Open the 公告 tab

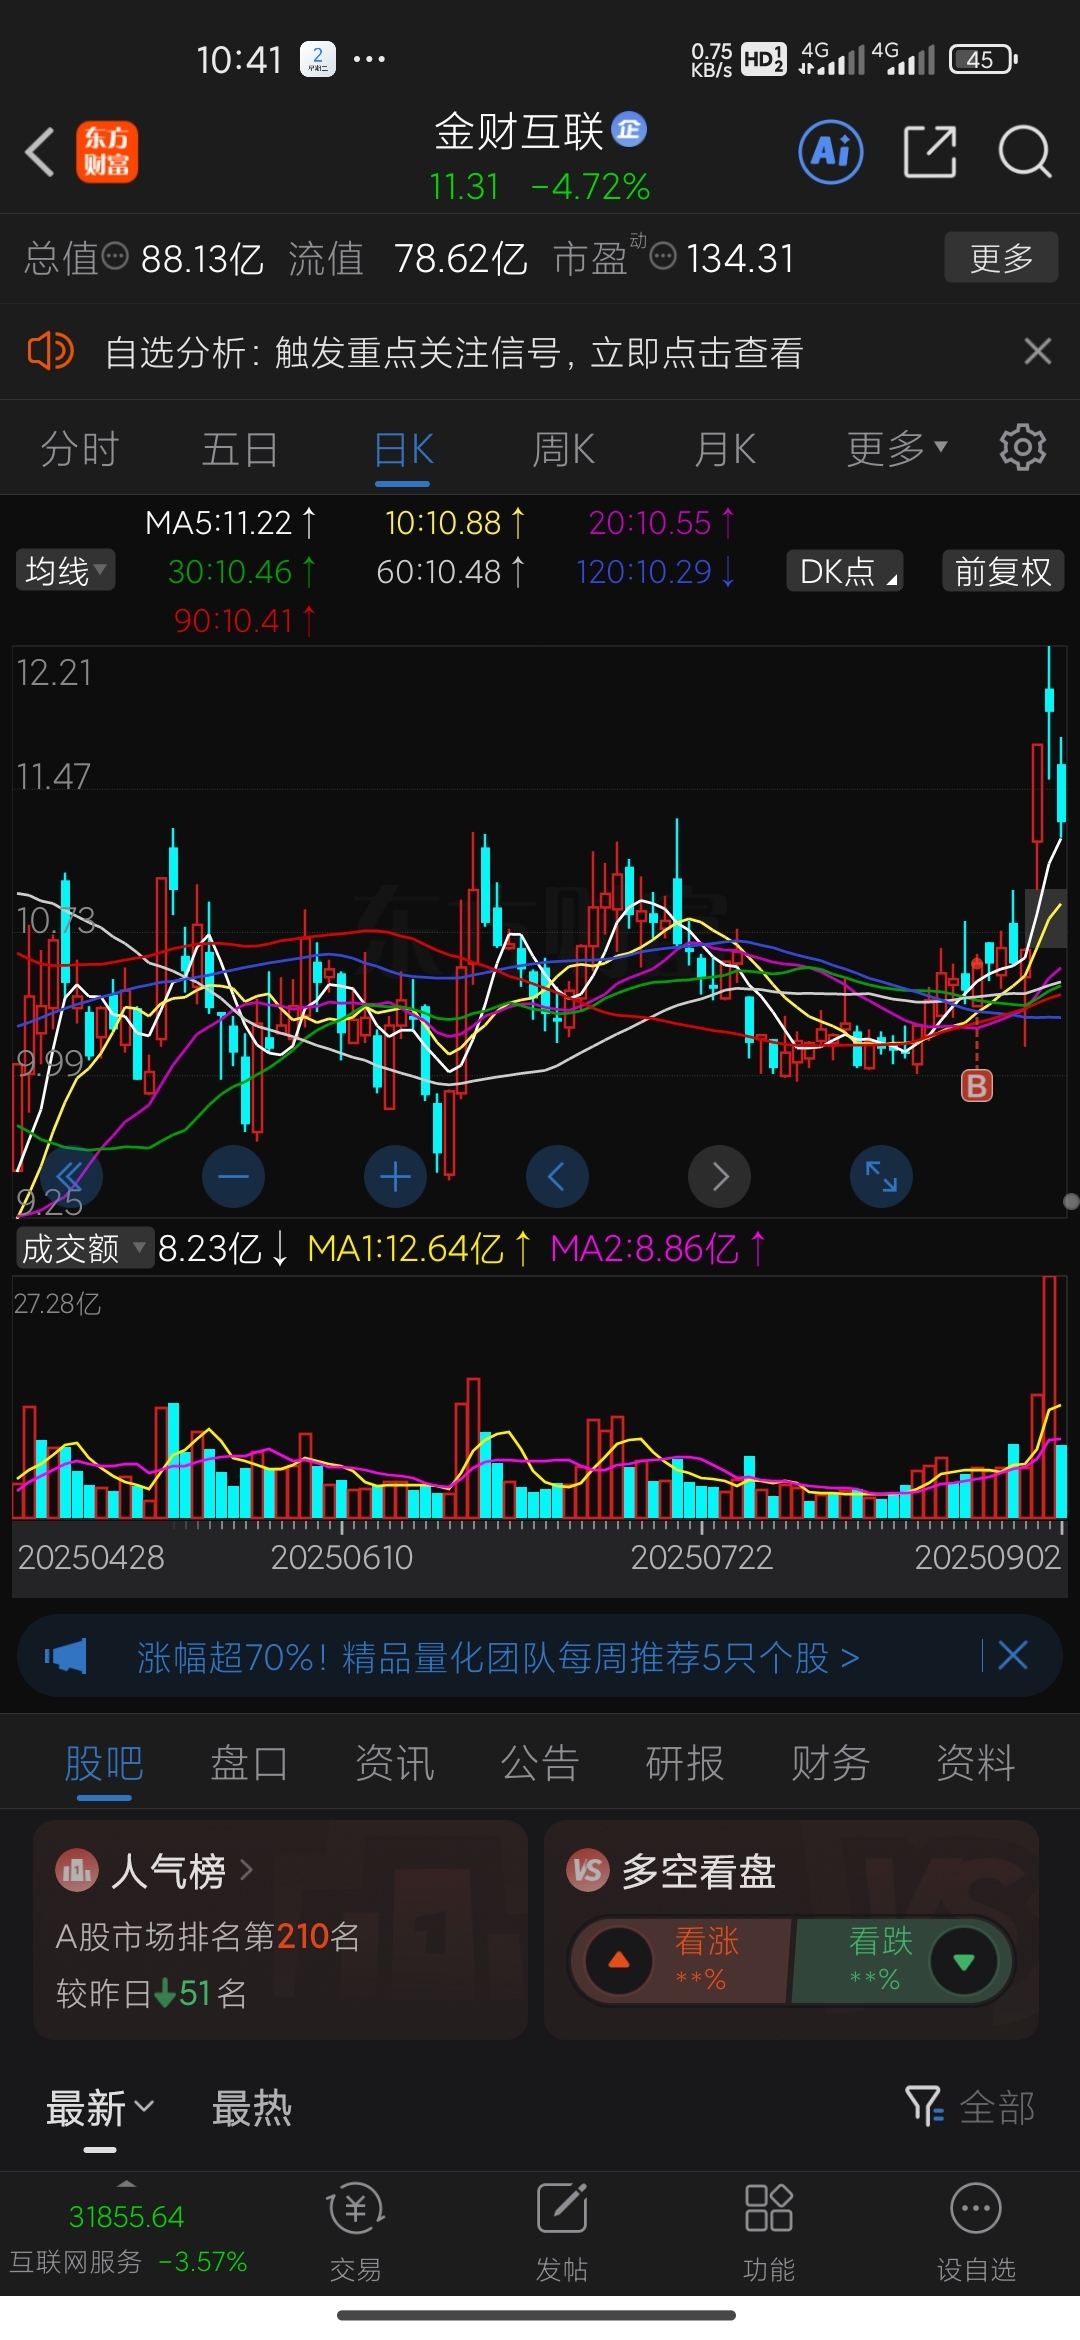point(540,1762)
